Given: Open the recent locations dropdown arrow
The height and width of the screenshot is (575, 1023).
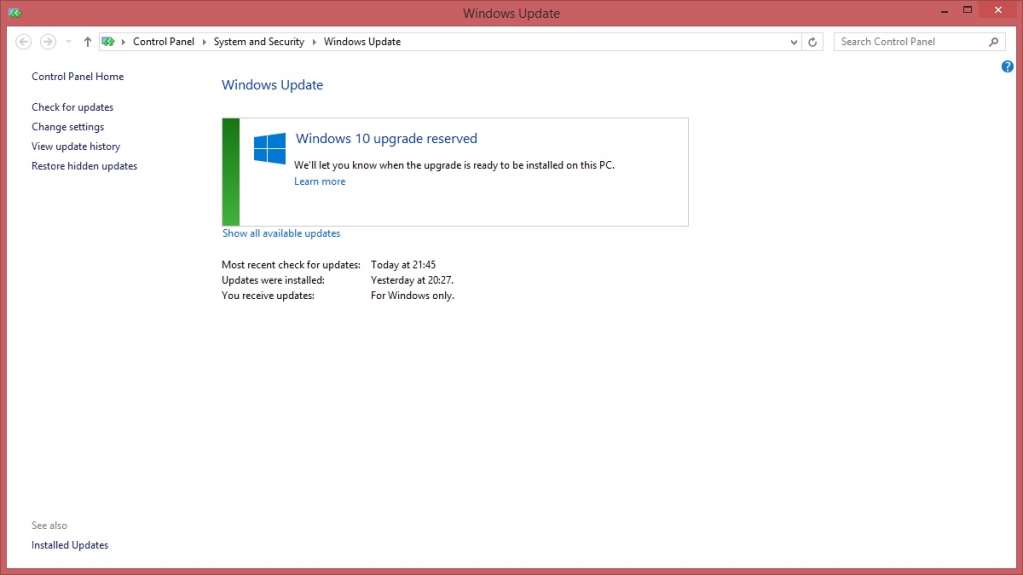Looking at the screenshot, I should (68, 42).
